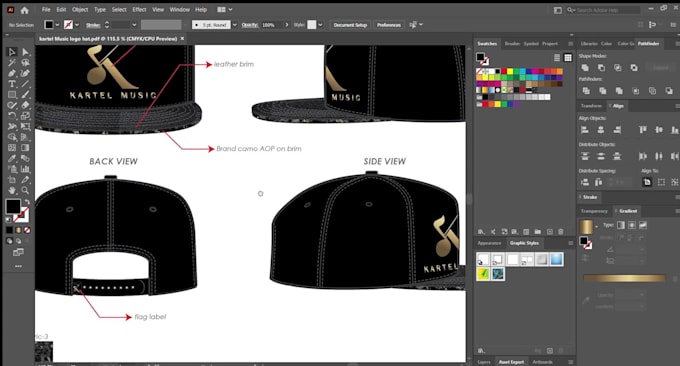The height and width of the screenshot is (366, 680).
Task: Open stroke weight dropdown
Action: click(x=134, y=25)
